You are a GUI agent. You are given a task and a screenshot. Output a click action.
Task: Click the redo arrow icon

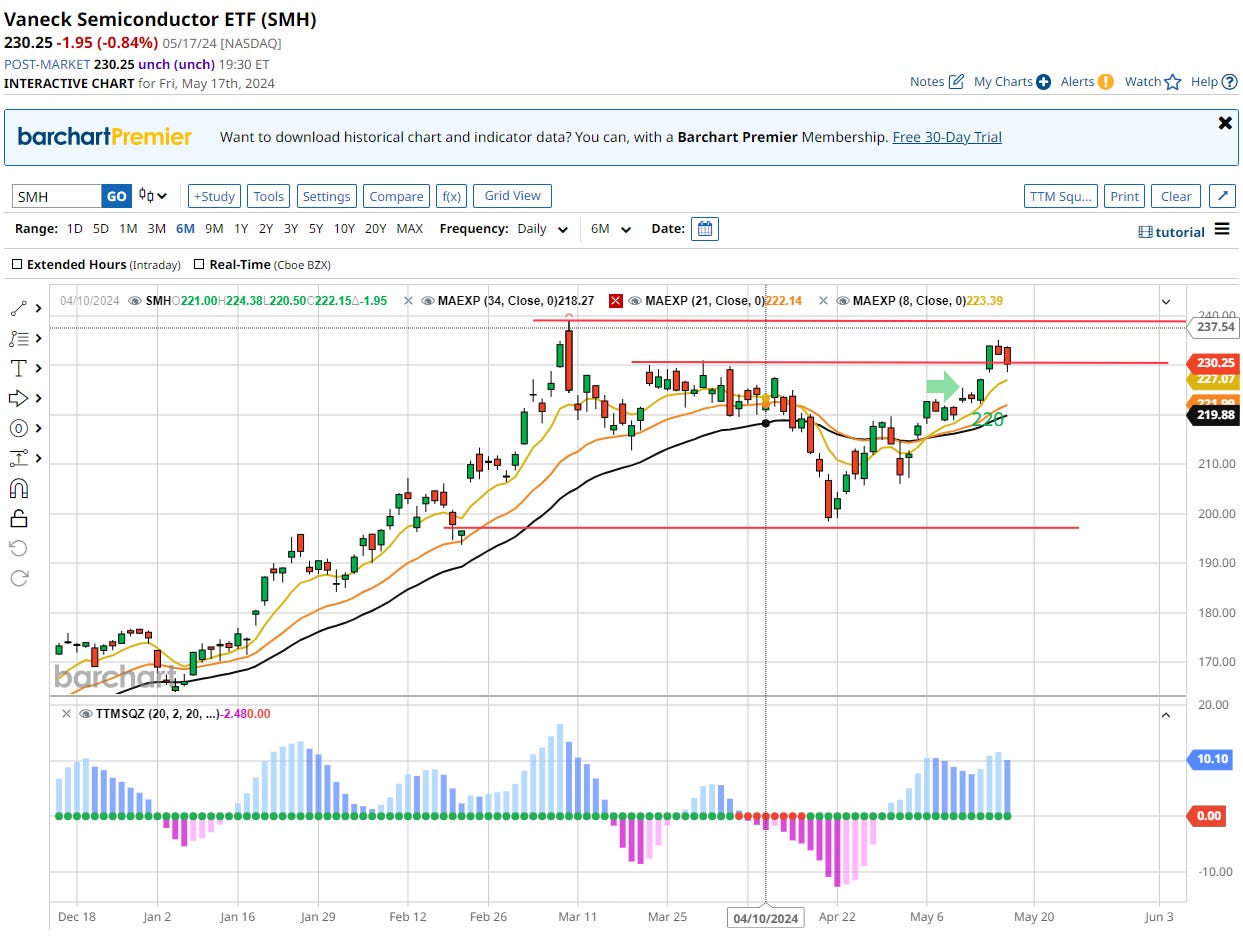coord(19,578)
